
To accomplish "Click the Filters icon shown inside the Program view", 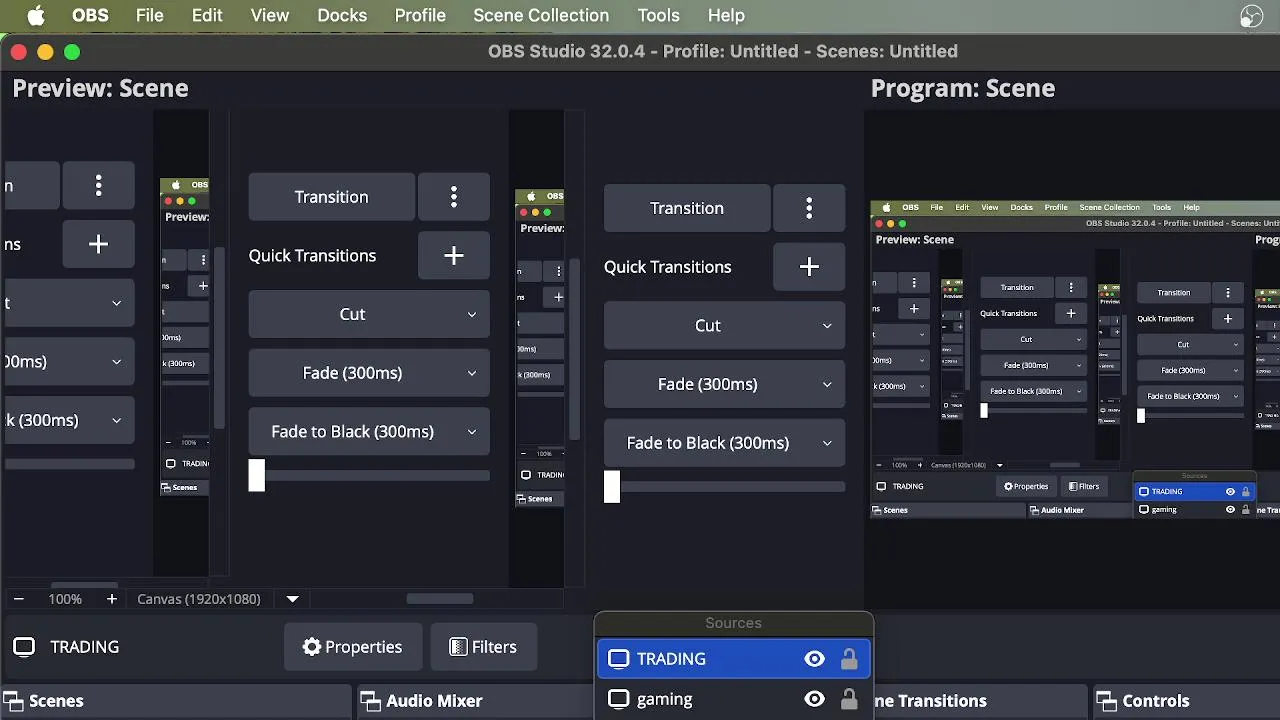I will pos(1073,487).
